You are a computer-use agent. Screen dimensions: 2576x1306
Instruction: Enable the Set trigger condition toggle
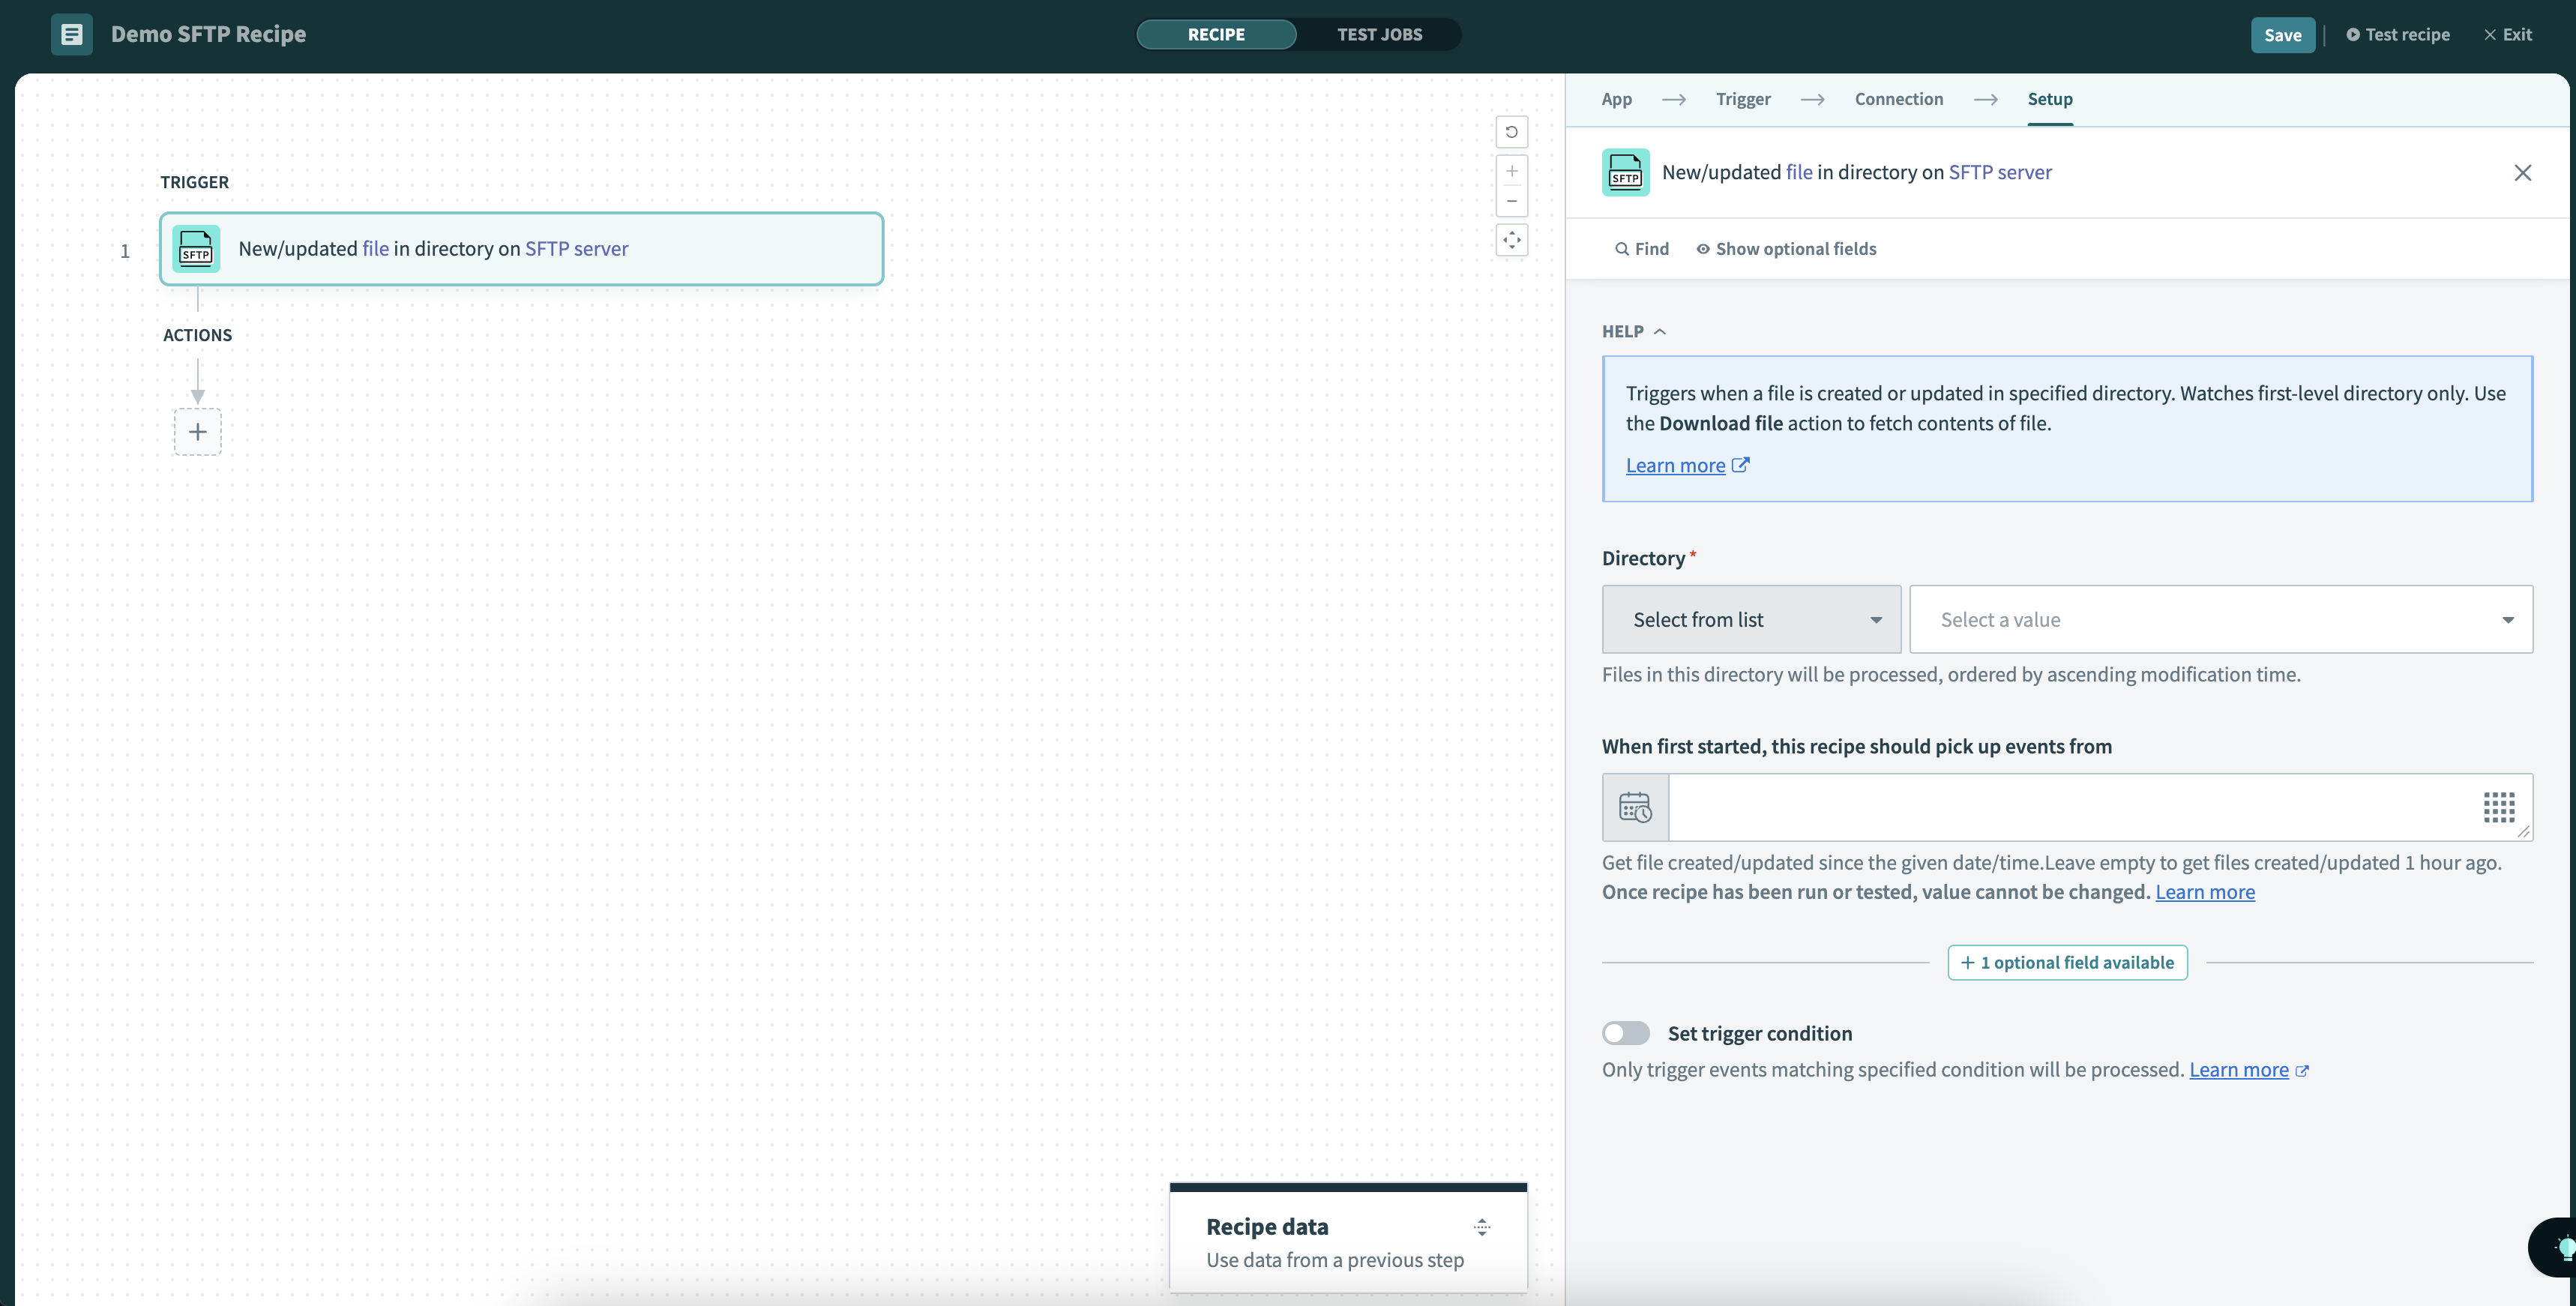(1625, 1033)
